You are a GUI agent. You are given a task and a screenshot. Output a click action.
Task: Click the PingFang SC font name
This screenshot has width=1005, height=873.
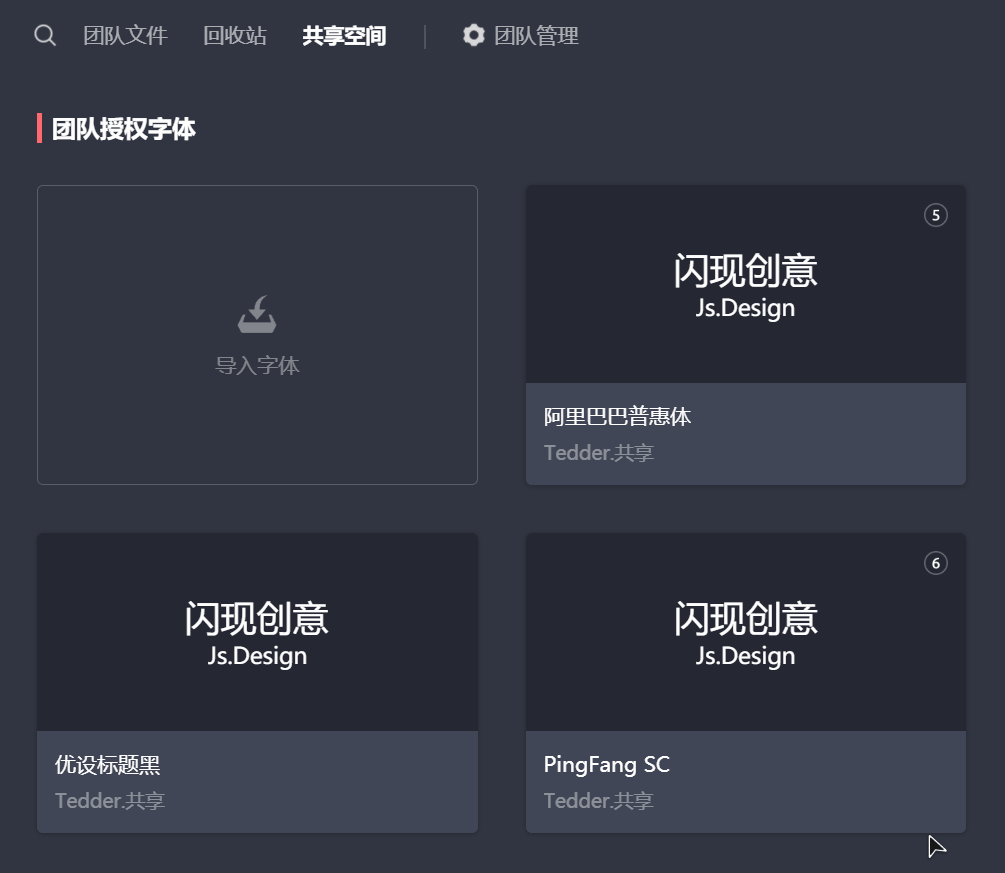(x=606, y=765)
